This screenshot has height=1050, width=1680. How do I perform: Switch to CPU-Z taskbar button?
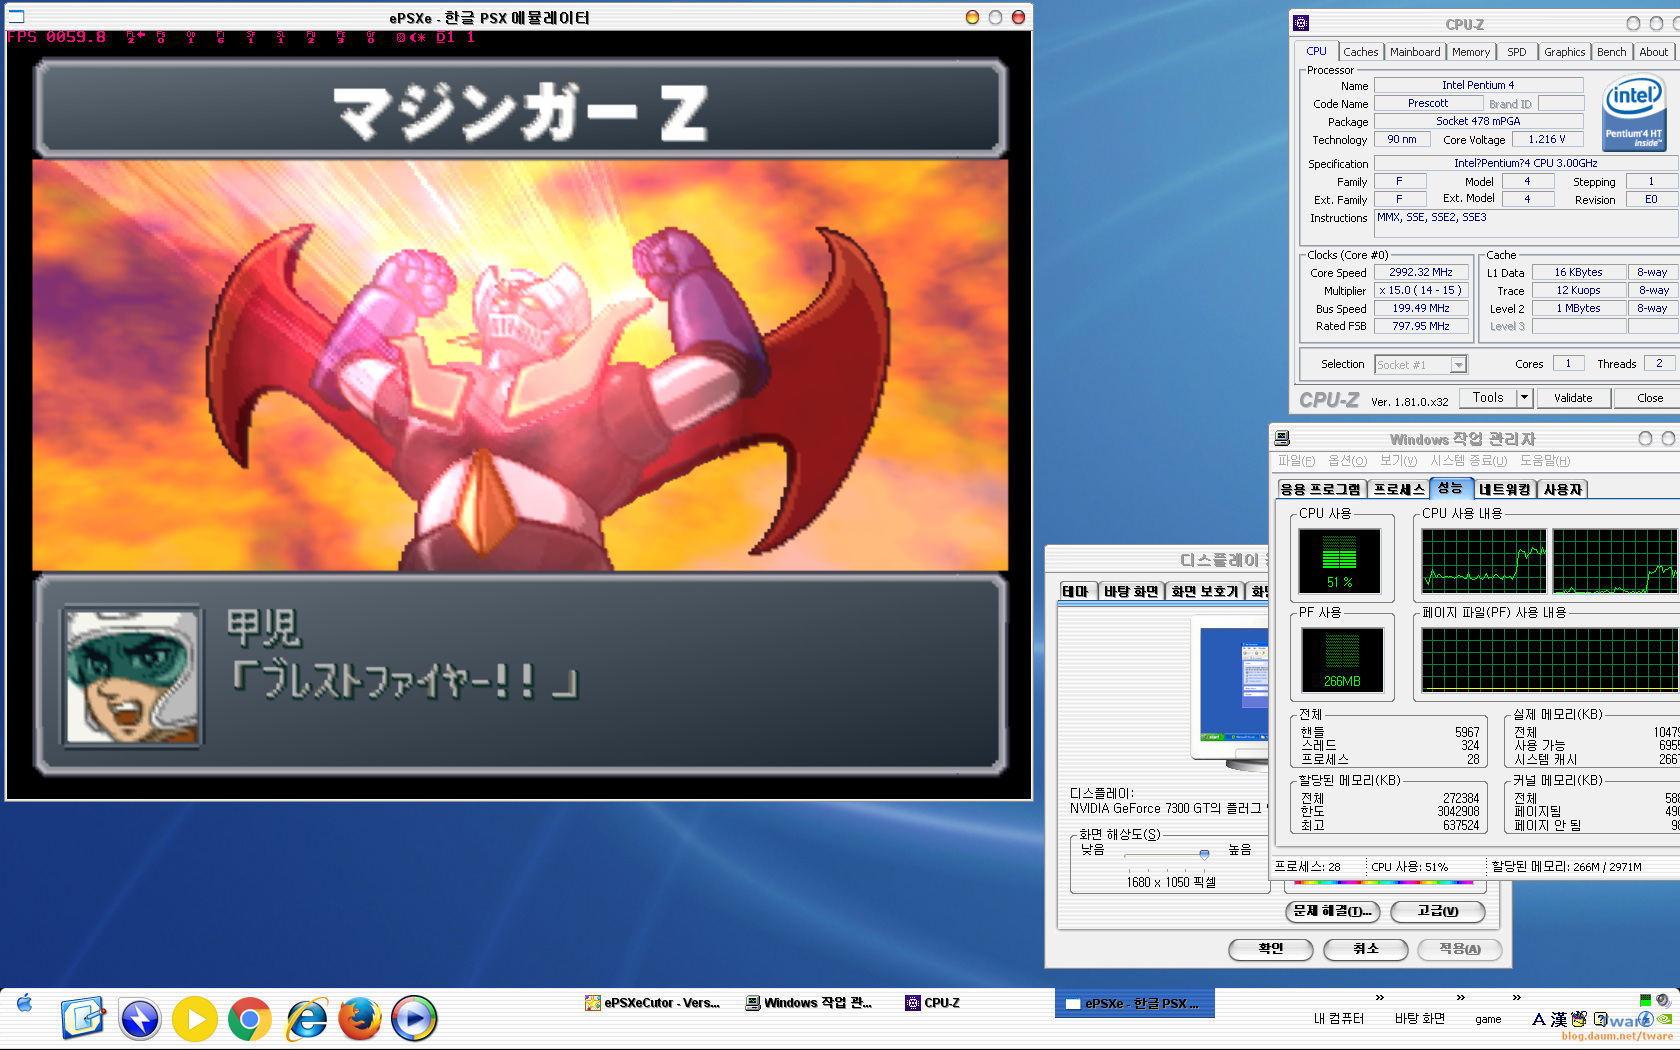pos(933,1003)
